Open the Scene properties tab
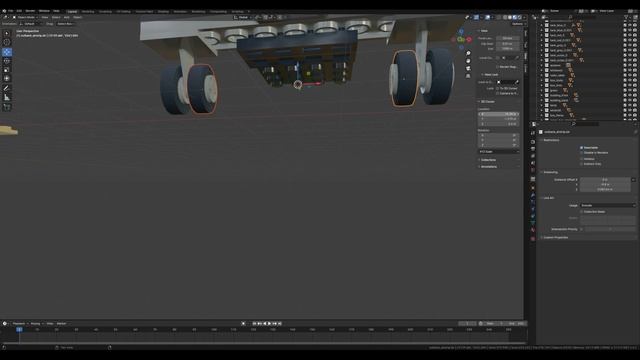 [x=533, y=163]
